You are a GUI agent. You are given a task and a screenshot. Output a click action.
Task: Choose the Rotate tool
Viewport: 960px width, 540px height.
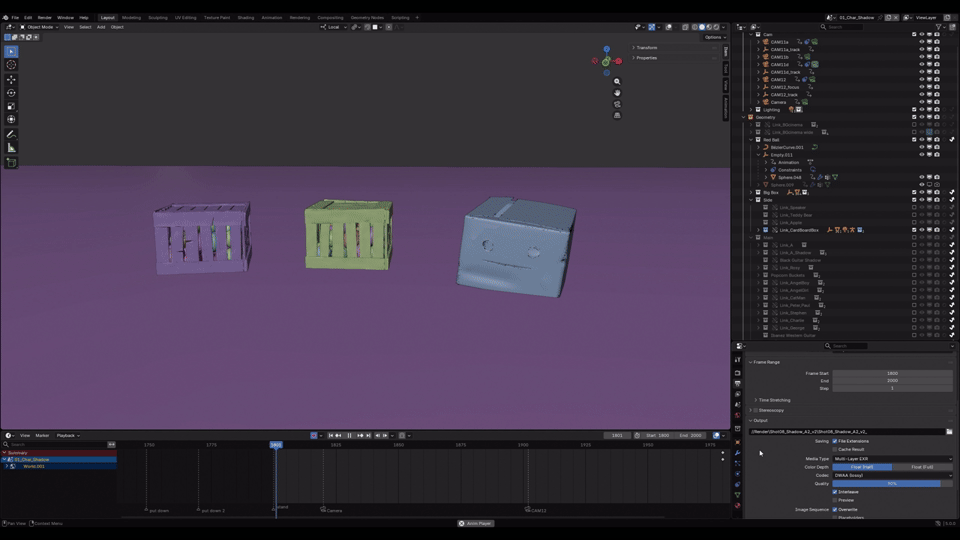point(11,93)
